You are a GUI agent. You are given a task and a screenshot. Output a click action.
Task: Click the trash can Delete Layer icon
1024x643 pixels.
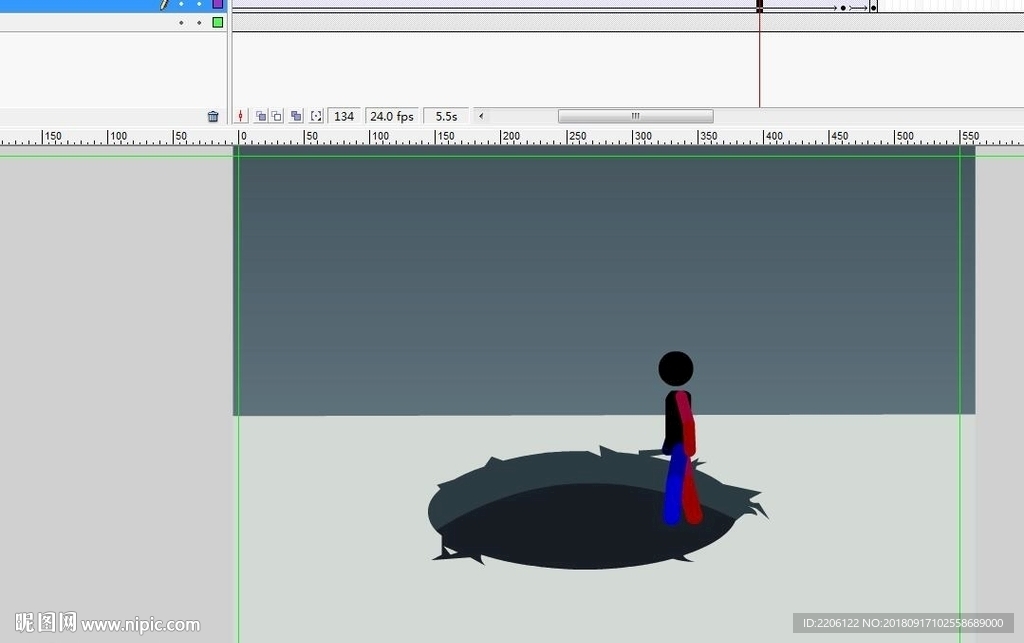tap(212, 116)
